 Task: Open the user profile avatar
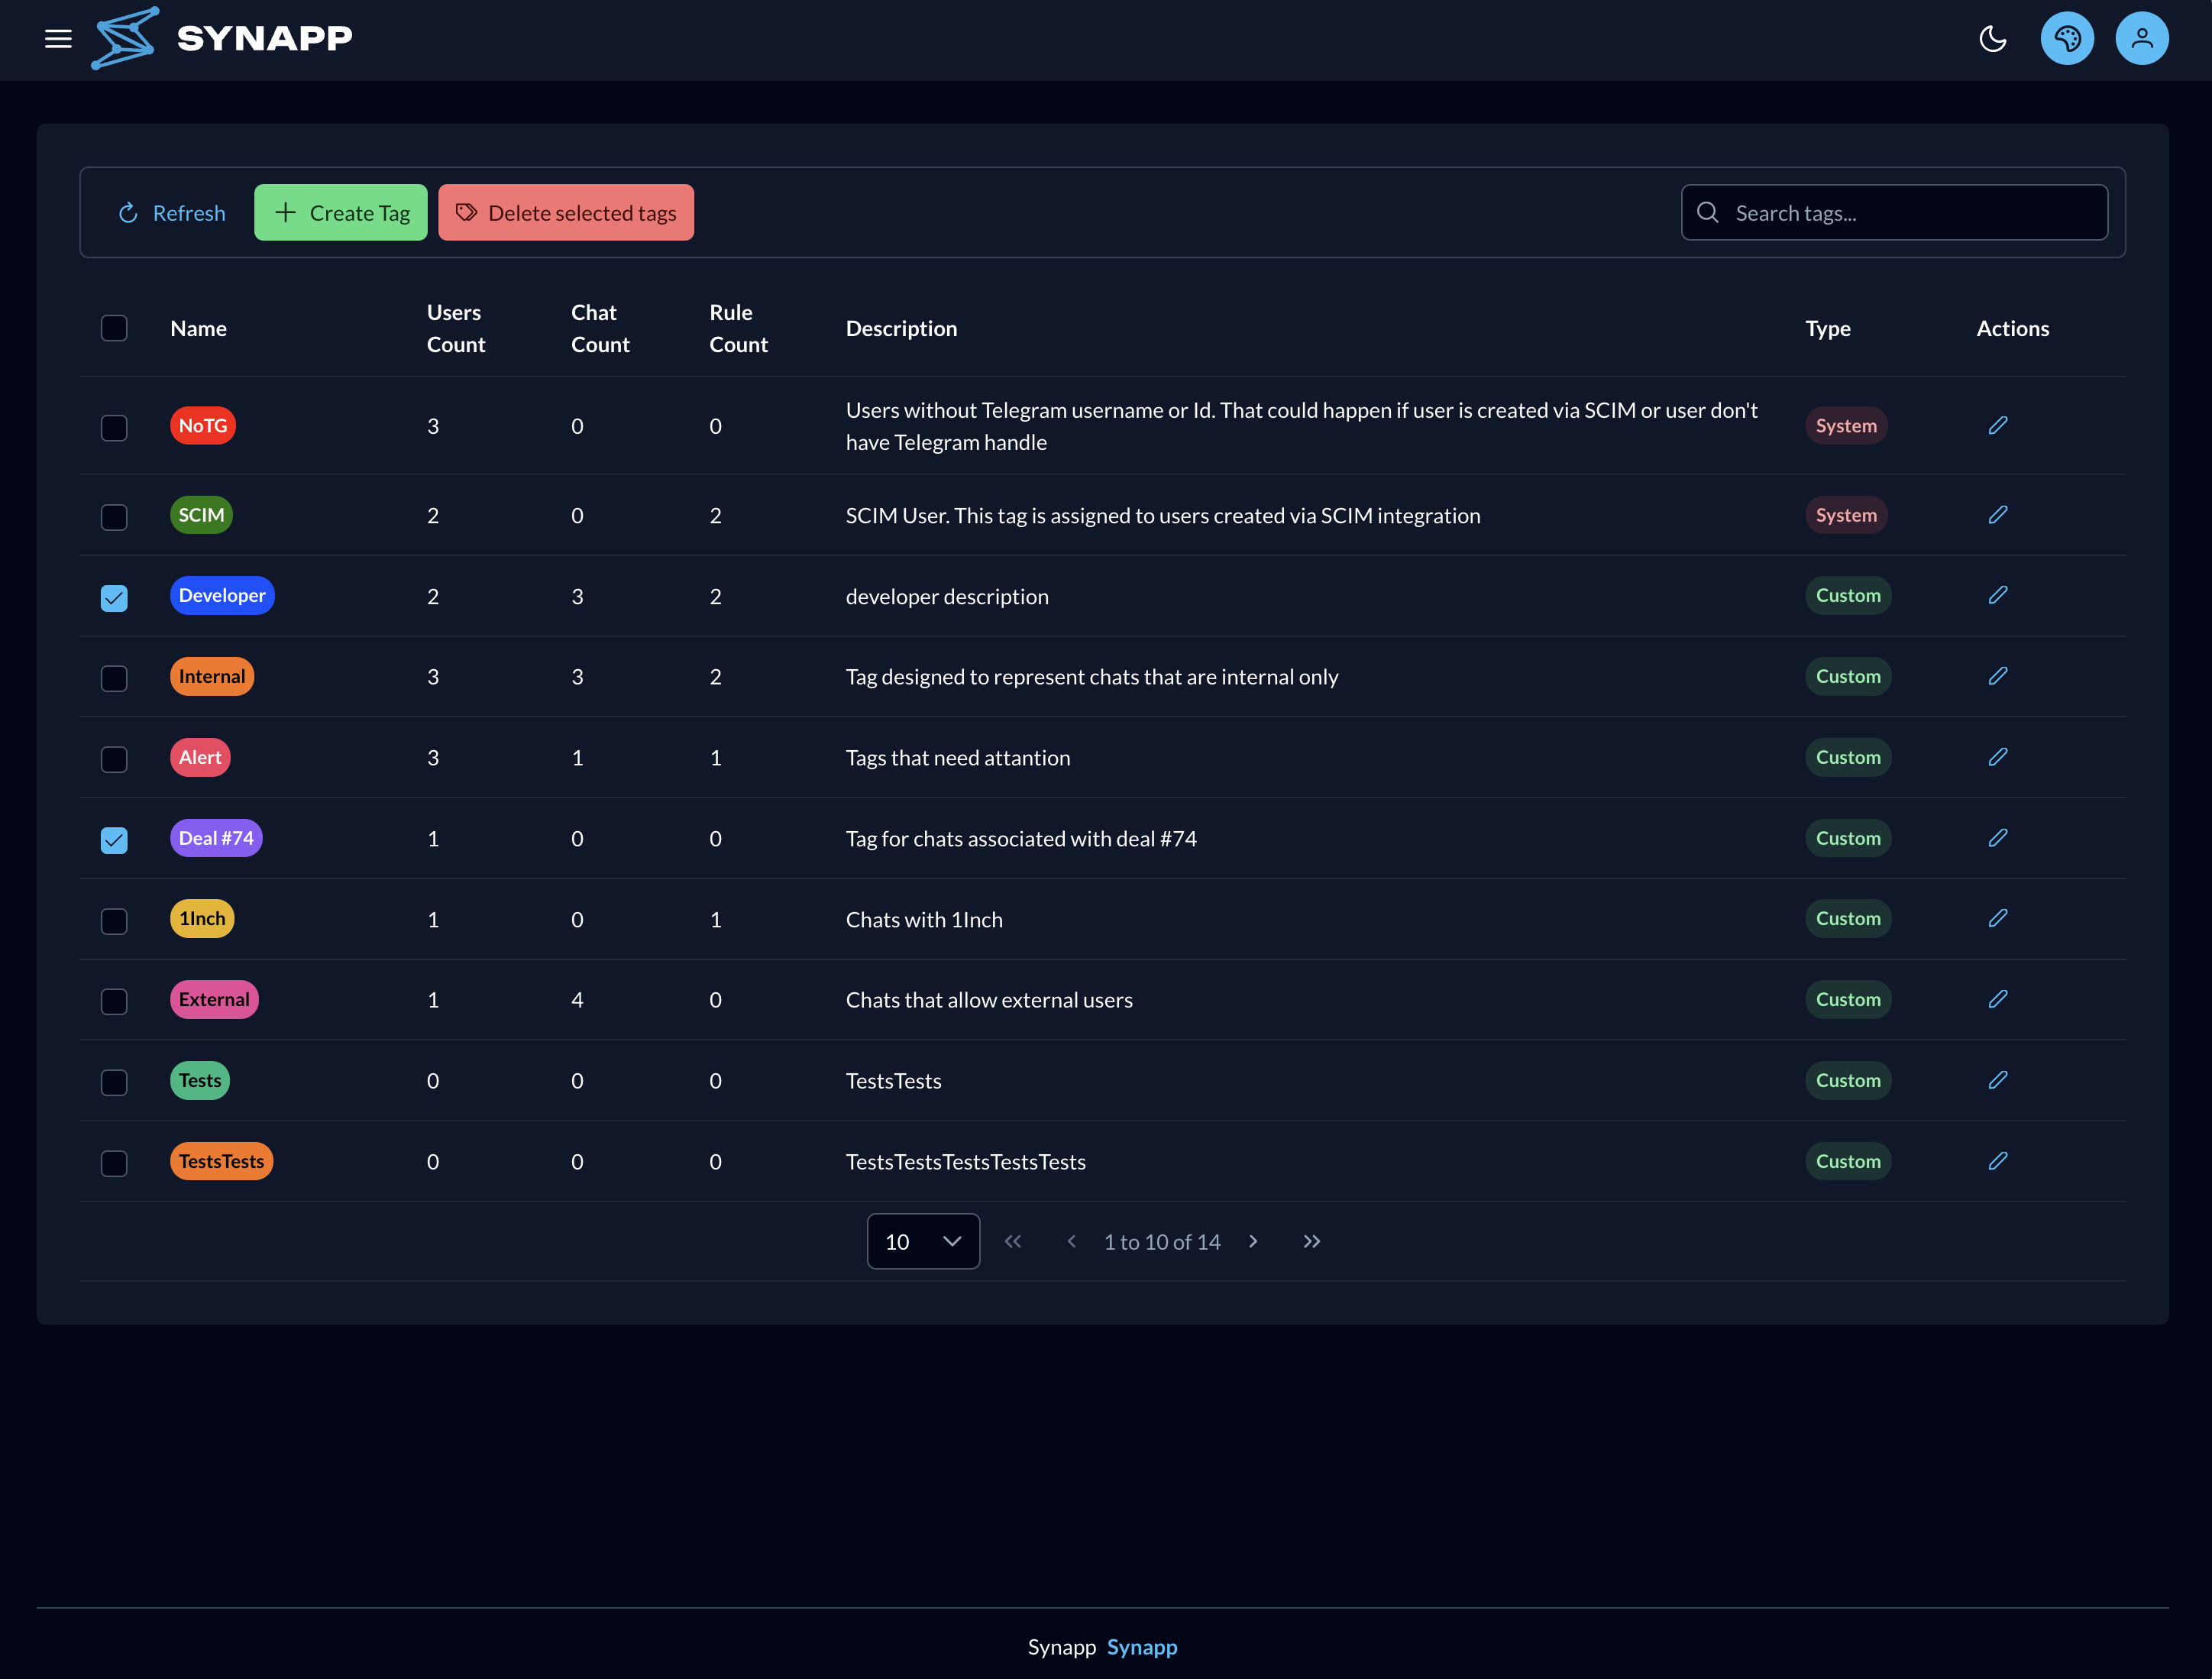click(x=2141, y=39)
